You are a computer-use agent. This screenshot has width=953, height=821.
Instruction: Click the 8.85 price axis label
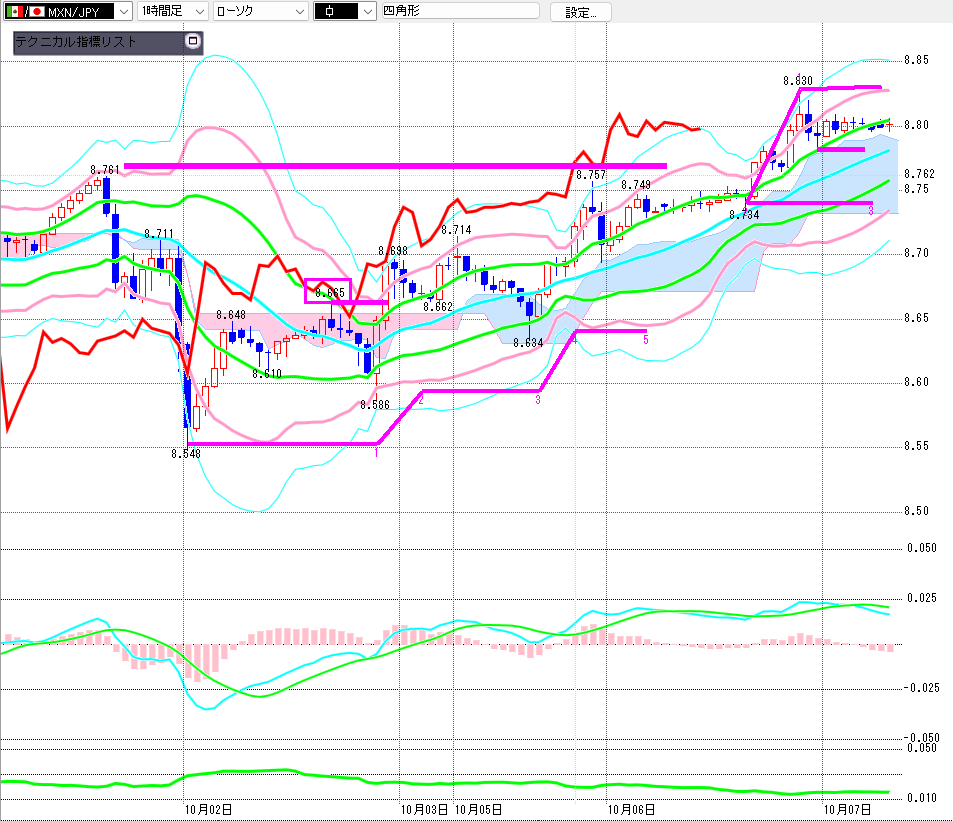[x=917, y=60]
